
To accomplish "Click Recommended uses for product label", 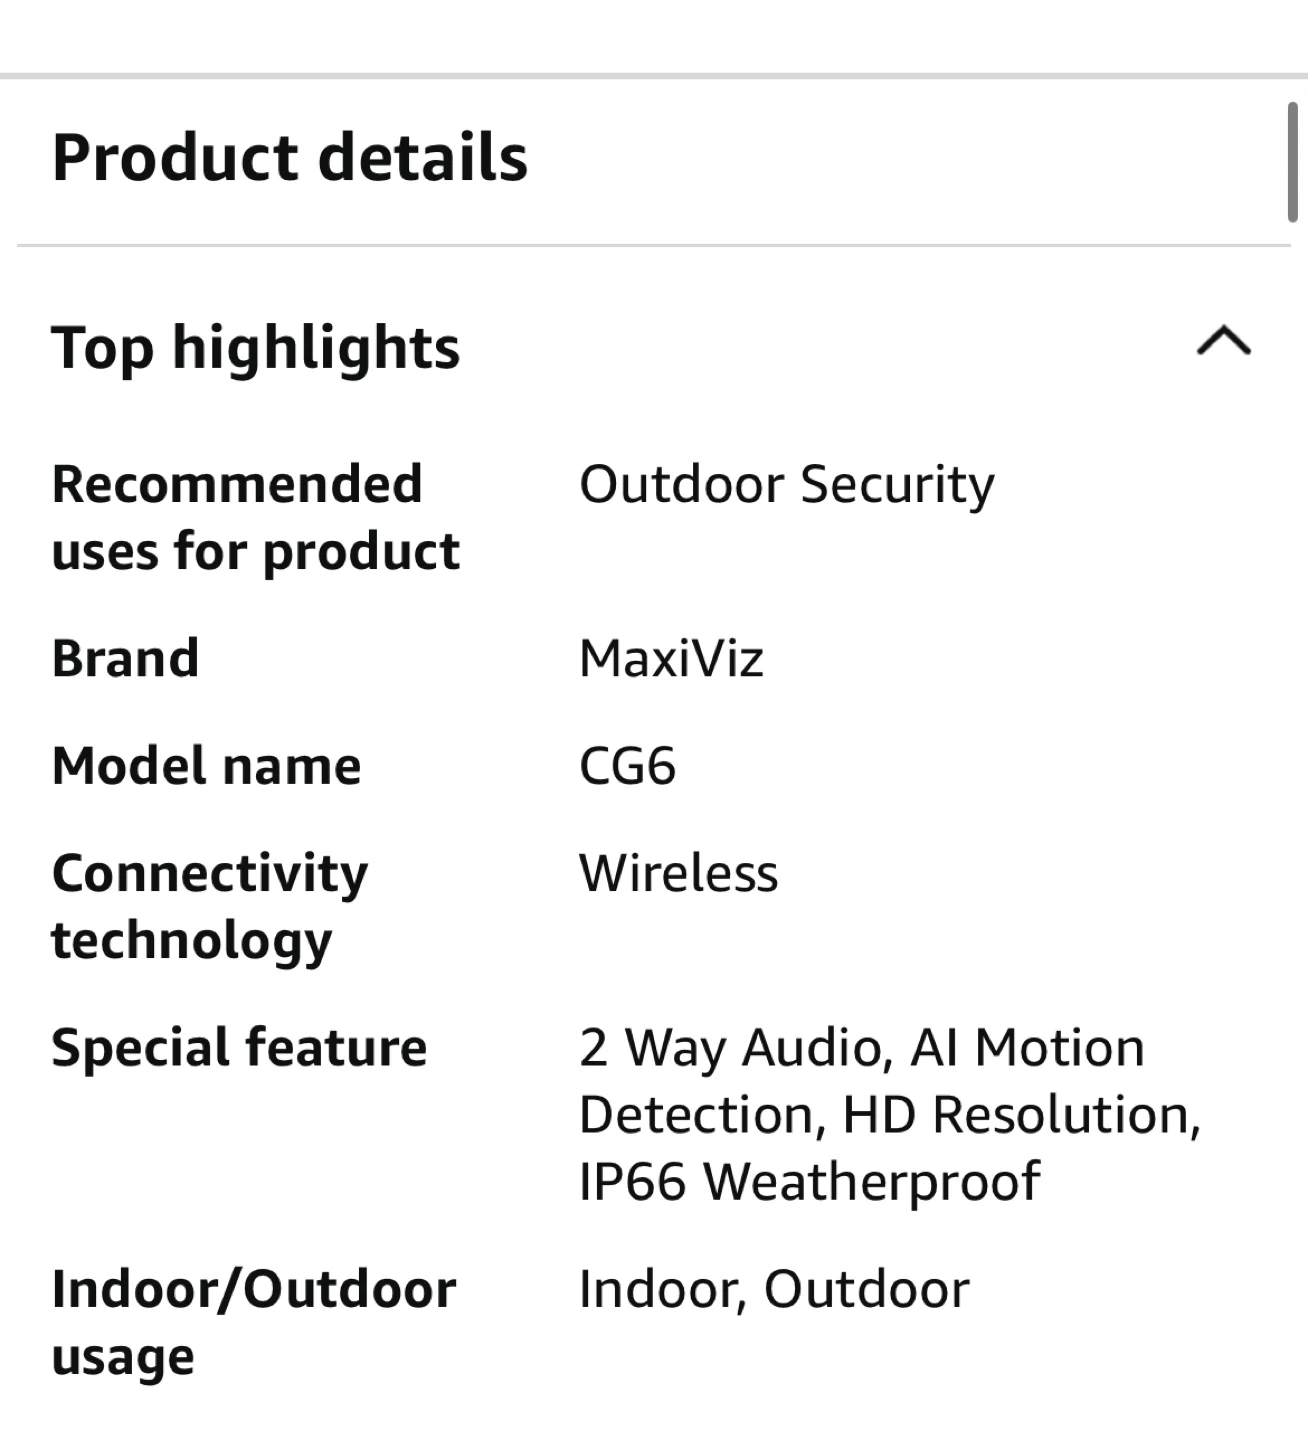I will point(255,518).
